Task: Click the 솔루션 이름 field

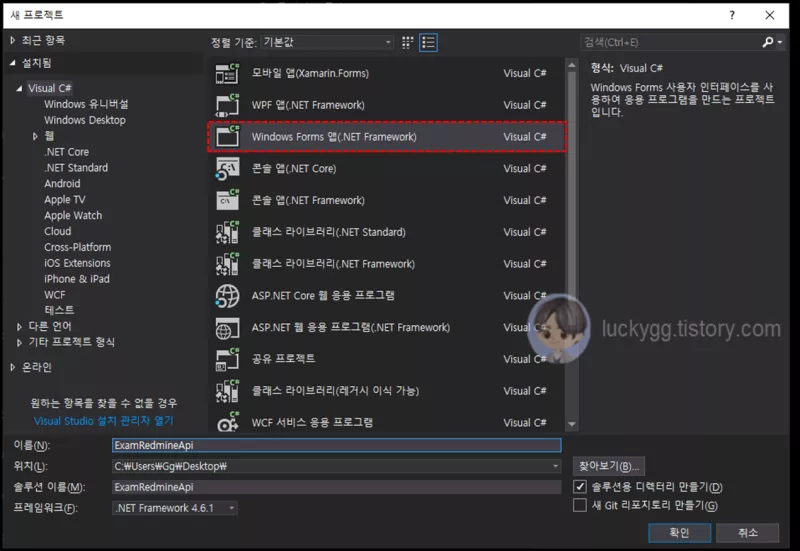Action: 337,487
